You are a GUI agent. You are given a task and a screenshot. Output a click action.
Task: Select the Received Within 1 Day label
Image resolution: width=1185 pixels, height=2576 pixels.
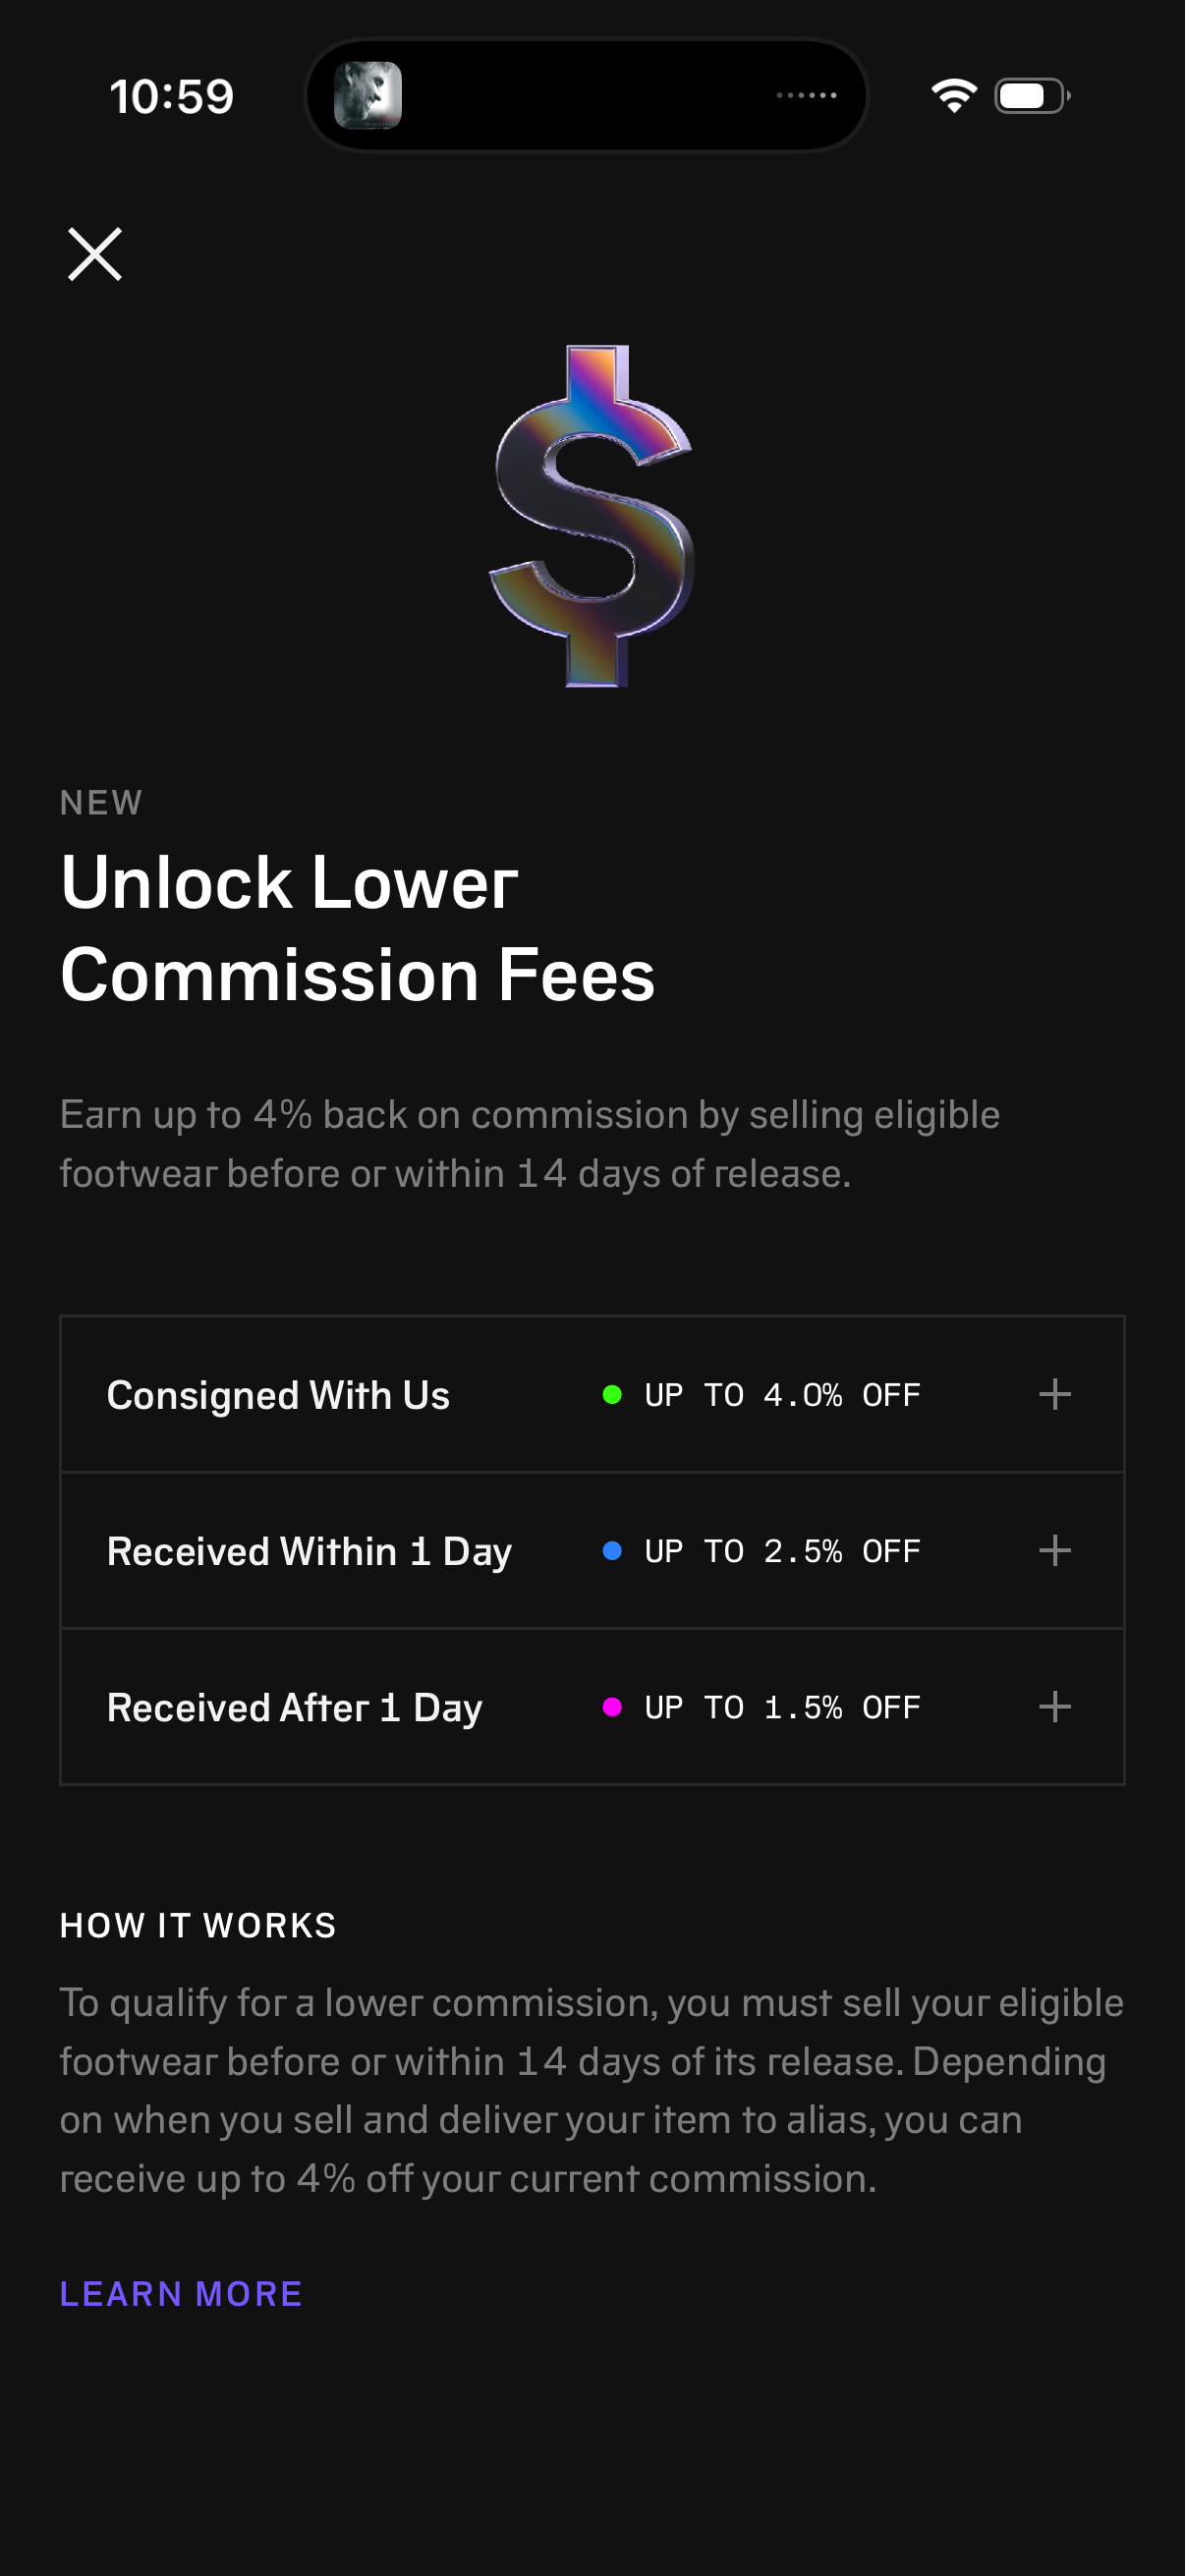coord(309,1552)
